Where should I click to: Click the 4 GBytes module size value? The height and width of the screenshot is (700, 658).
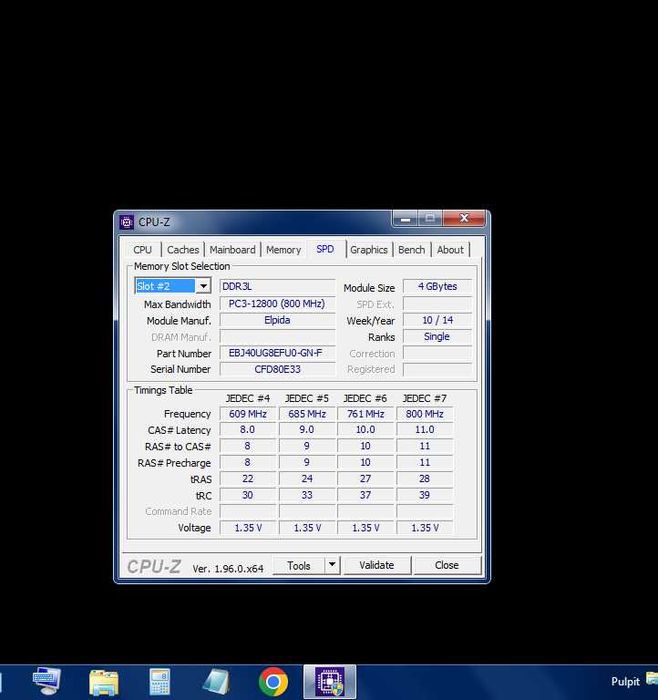click(x=437, y=286)
